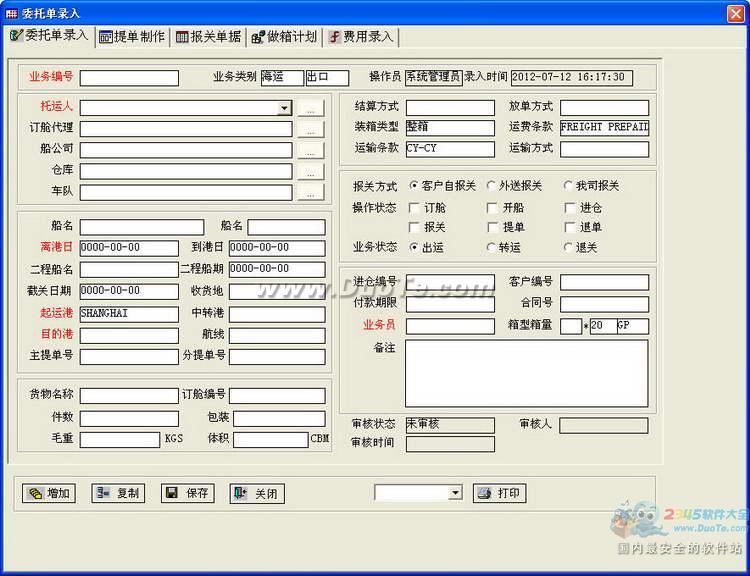Viewport: 750px width, 576px height.
Task: Click the 毛重 input field
Action: coord(120,440)
